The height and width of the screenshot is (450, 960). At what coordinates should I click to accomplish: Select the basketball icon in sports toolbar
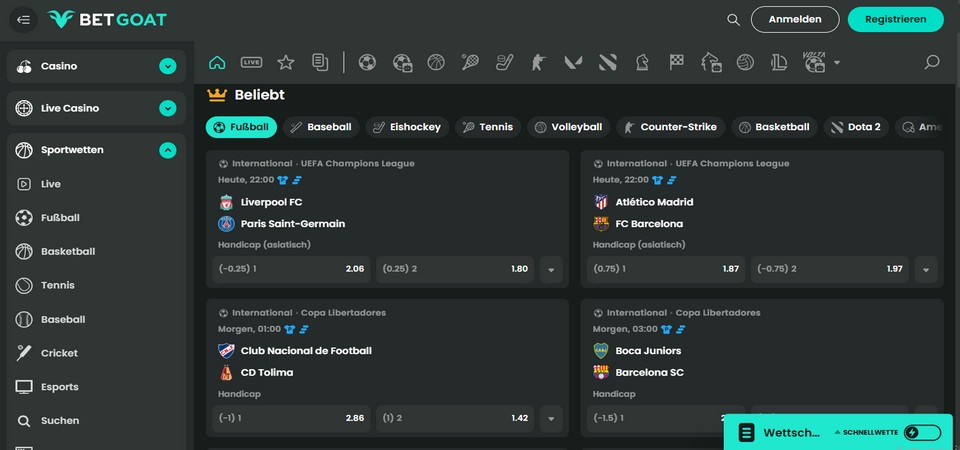[436, 62]
